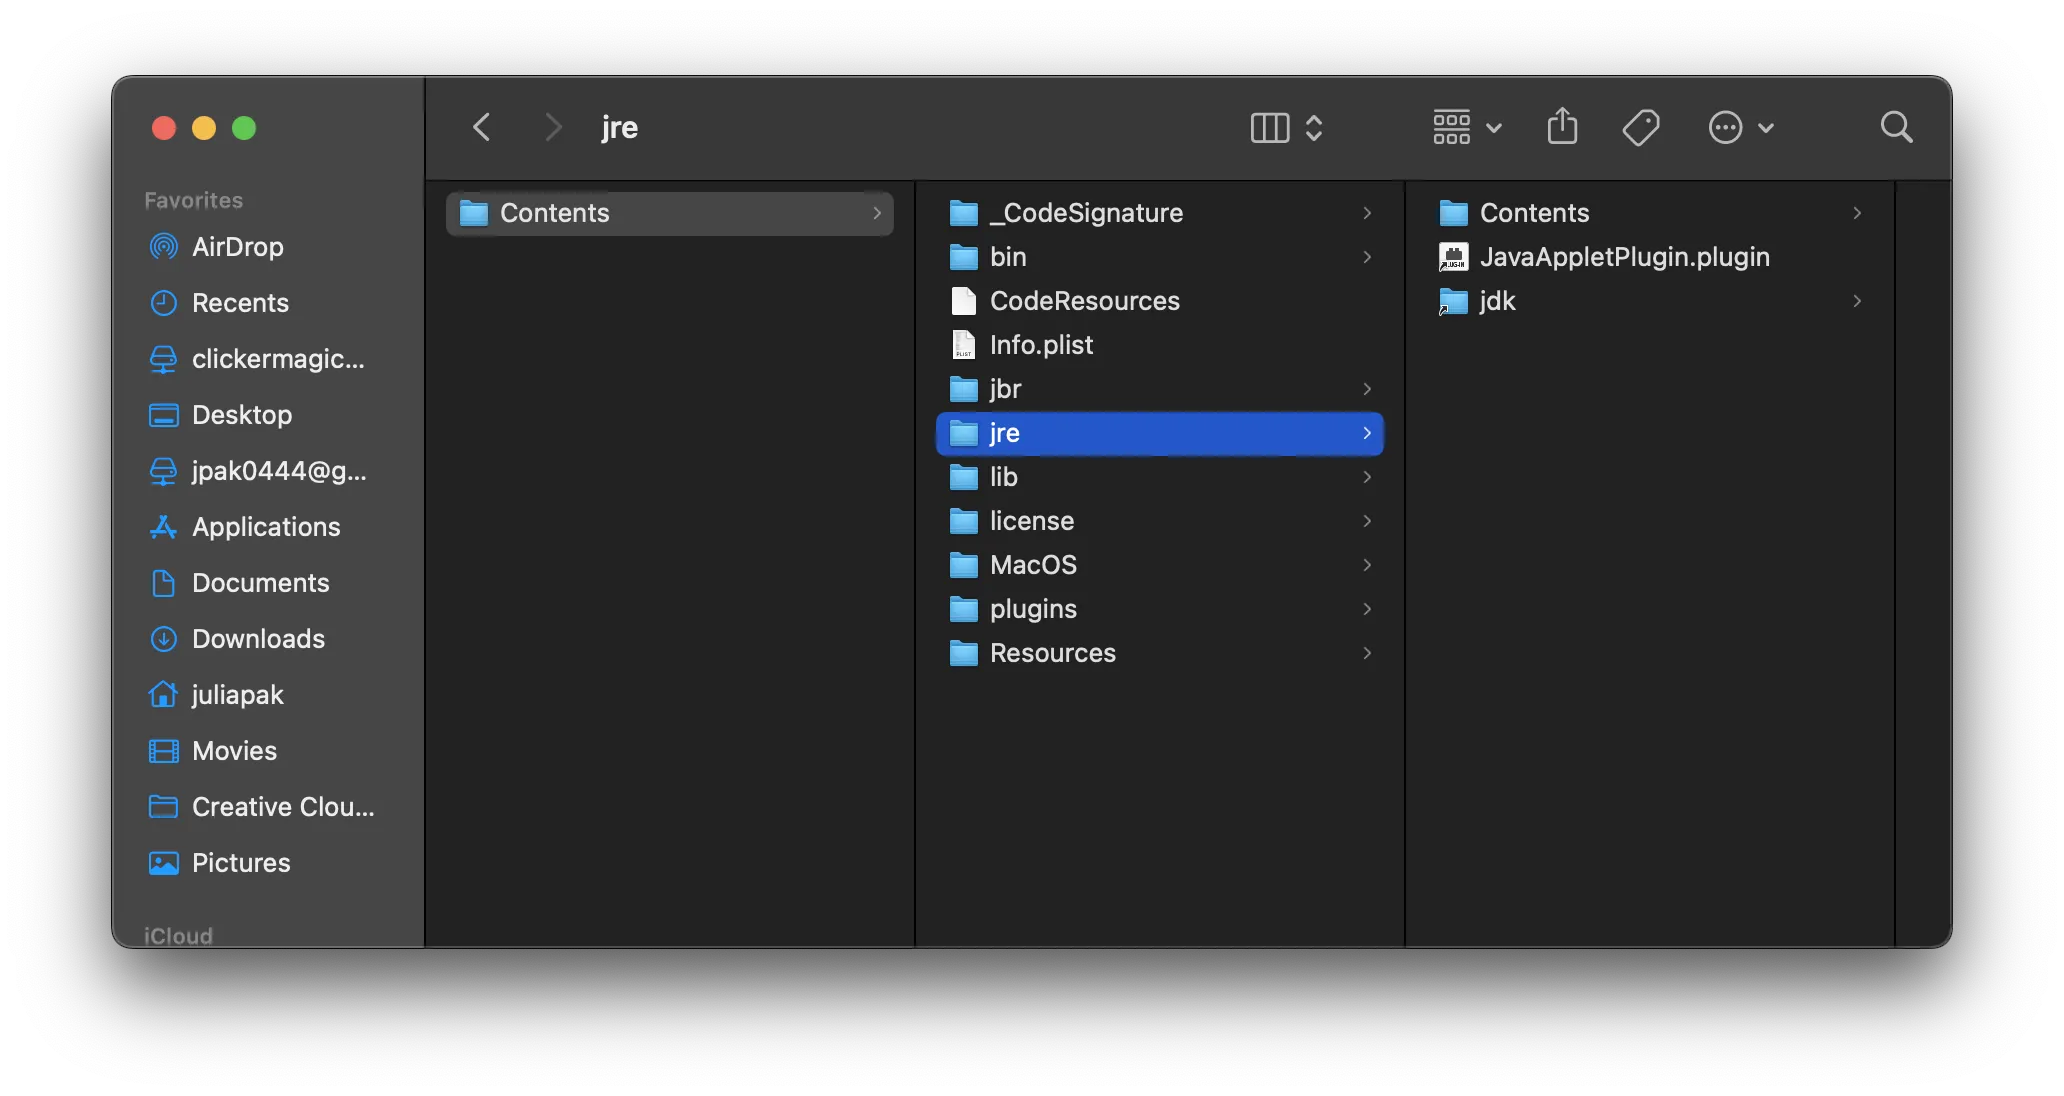Select the _CodeSignature folder
Viewport: 2064px width, 1096px height.
pyautogui.click(x=1086, y=213)
